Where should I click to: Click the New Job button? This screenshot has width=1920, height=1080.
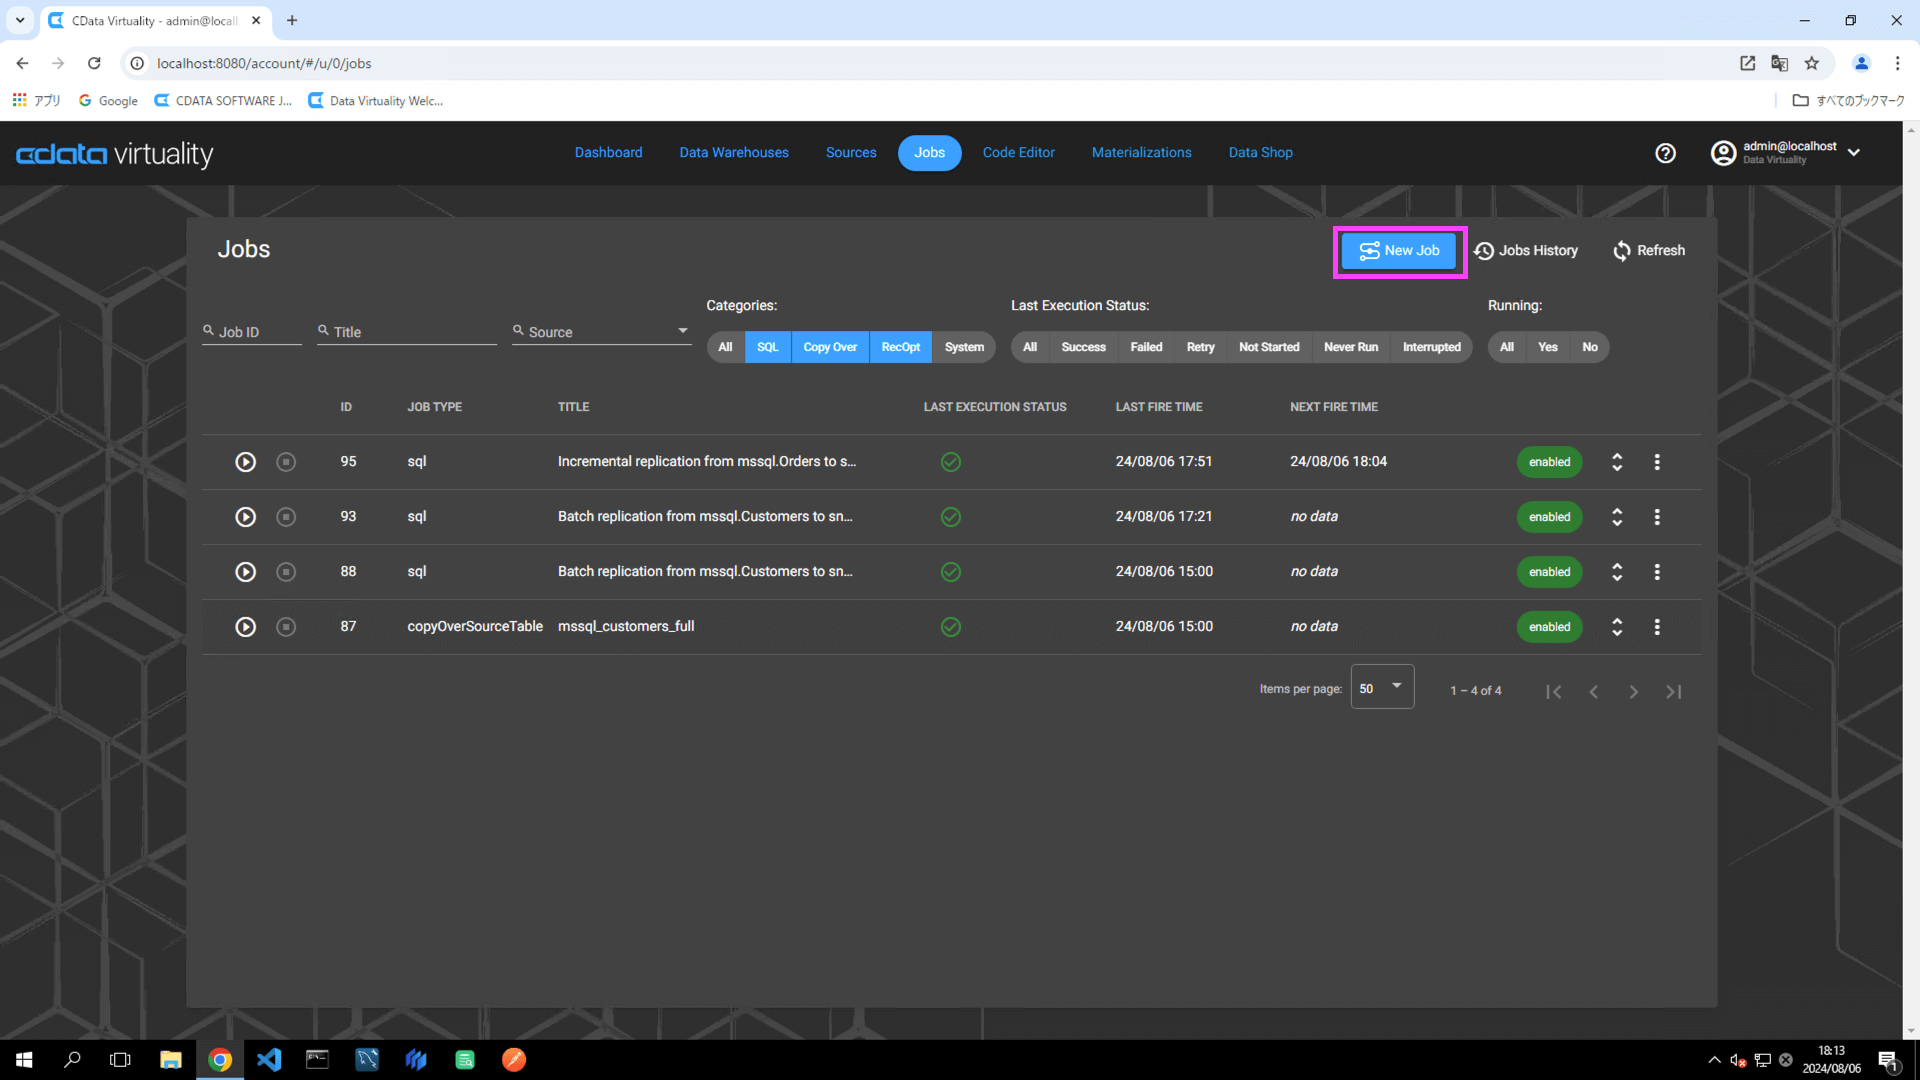1399,251
